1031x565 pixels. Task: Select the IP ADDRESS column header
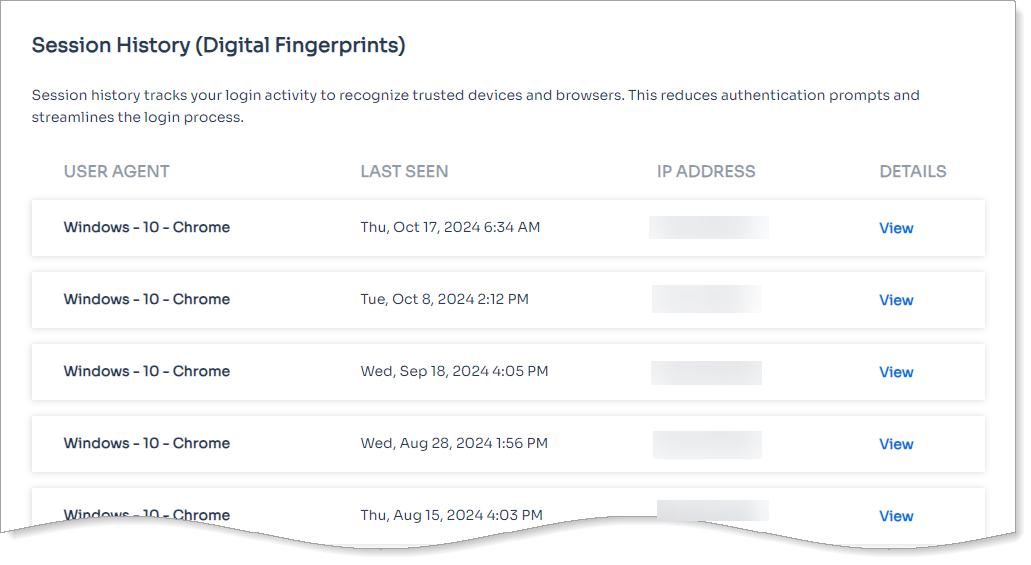pos(706,171)
